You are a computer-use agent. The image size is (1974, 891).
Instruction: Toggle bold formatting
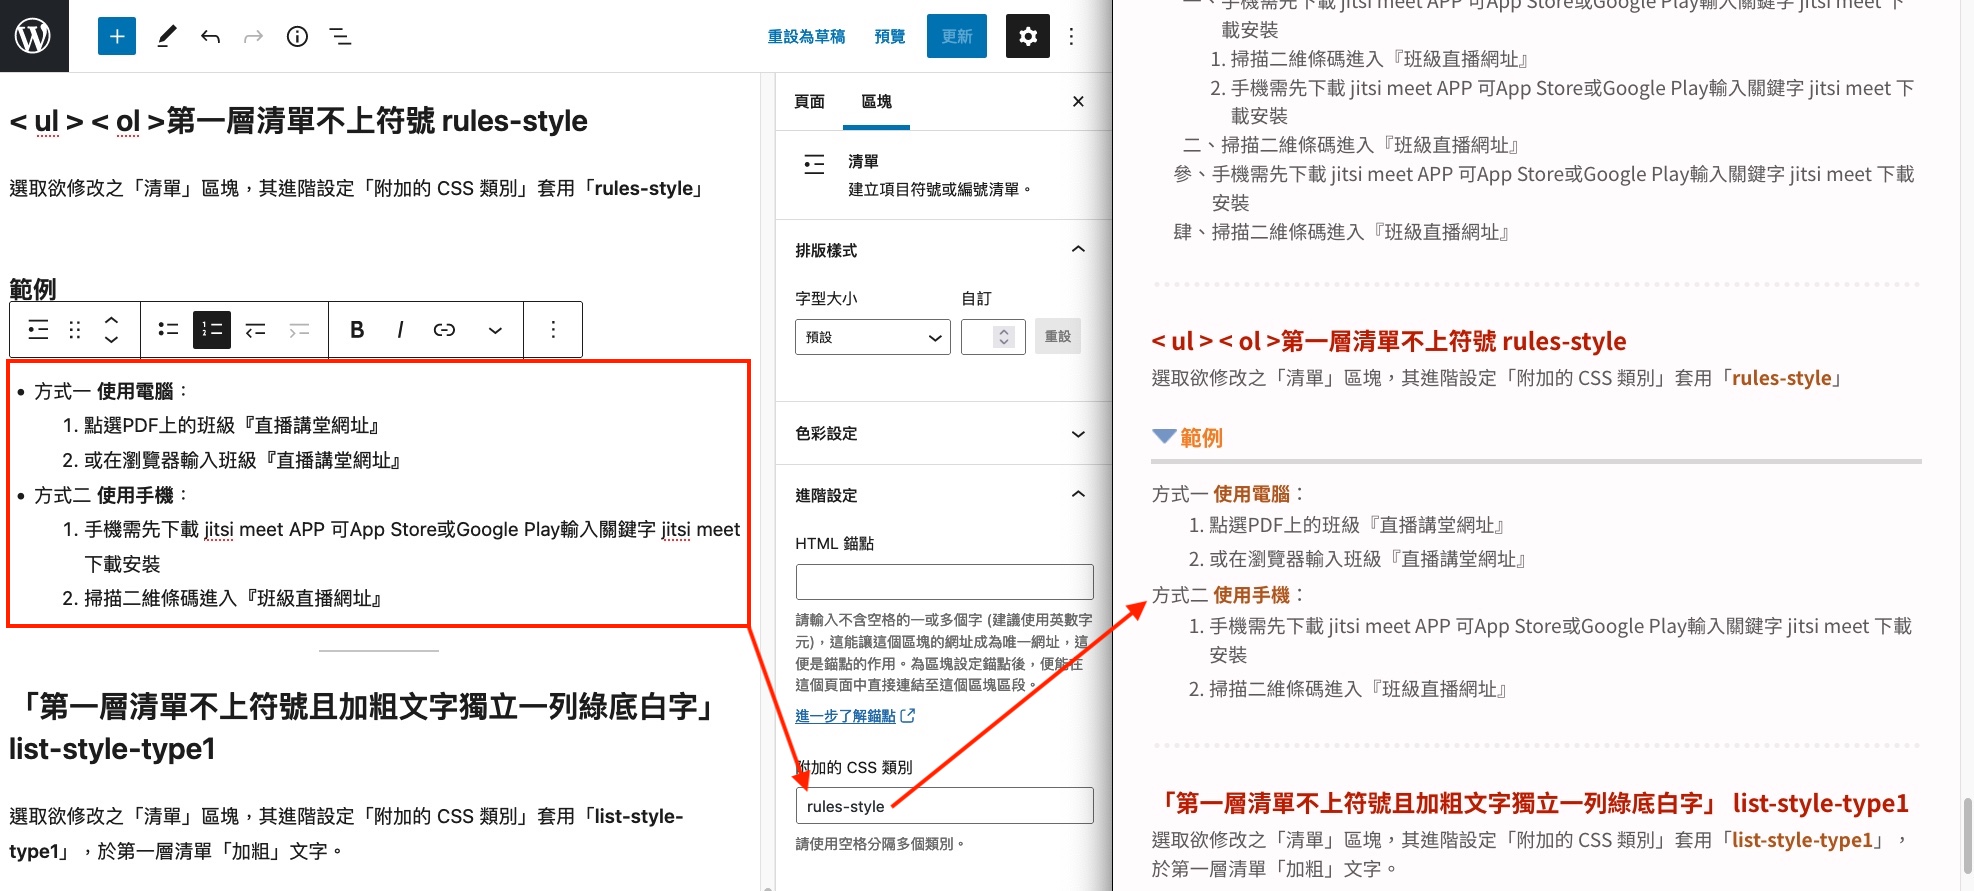tap(357, 329)
